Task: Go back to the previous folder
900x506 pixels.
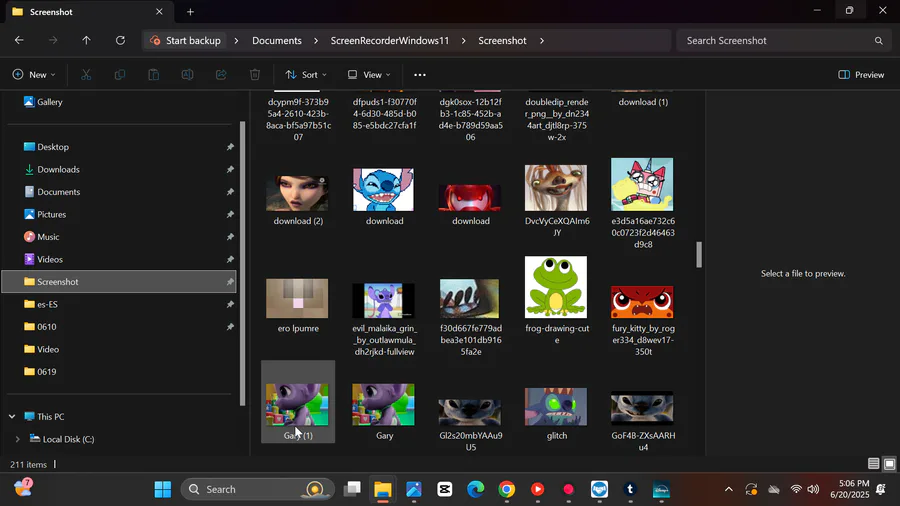Action: pyautogui.click(x=19, y=40)
